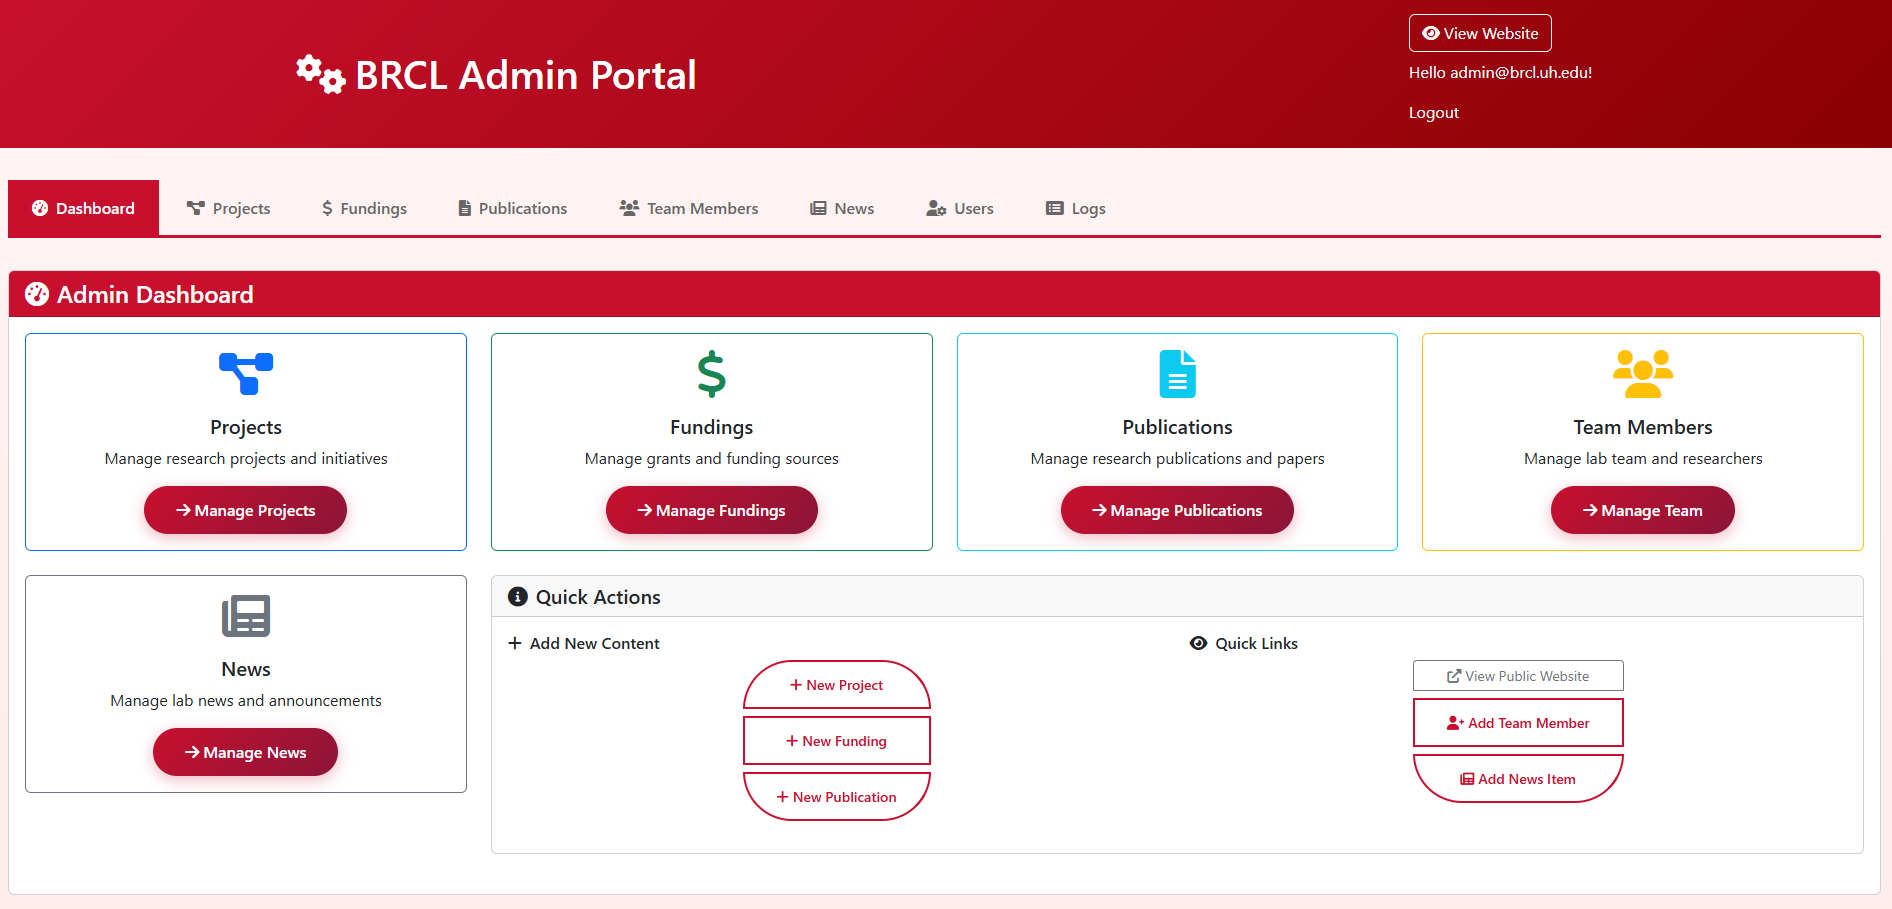The width and height of the screenshot is (1892, 909).
Task: Click the plus icon beside Add New Content
Action: pyautogui.click(x=515, y=643)
